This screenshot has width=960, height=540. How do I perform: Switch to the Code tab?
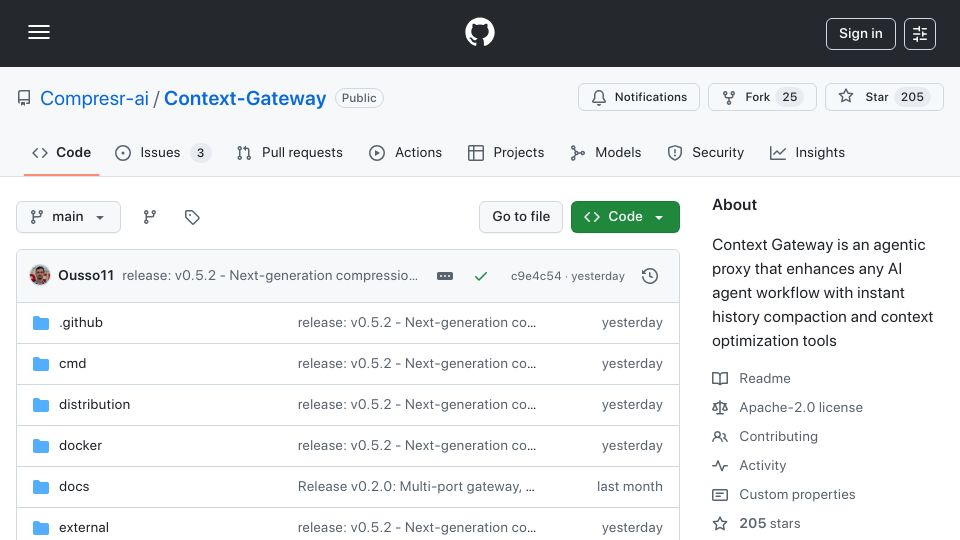[61, 152]
